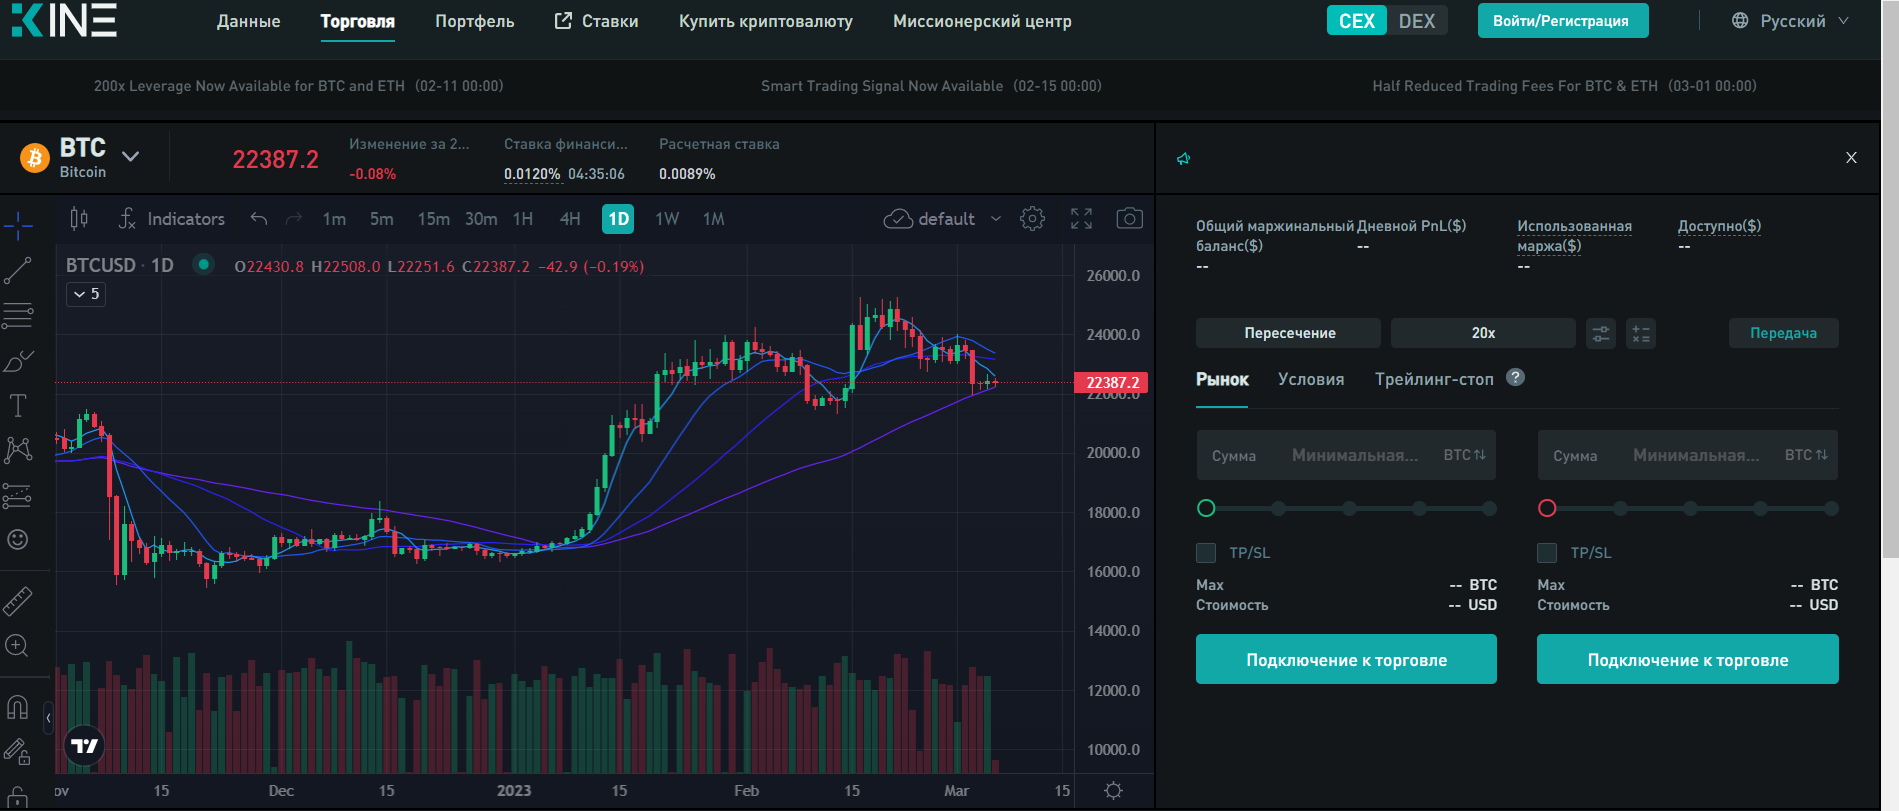Take a chart snapshot with camera icon
This screenshot has width=1899, height=811.
click(x=1130, y=219)
